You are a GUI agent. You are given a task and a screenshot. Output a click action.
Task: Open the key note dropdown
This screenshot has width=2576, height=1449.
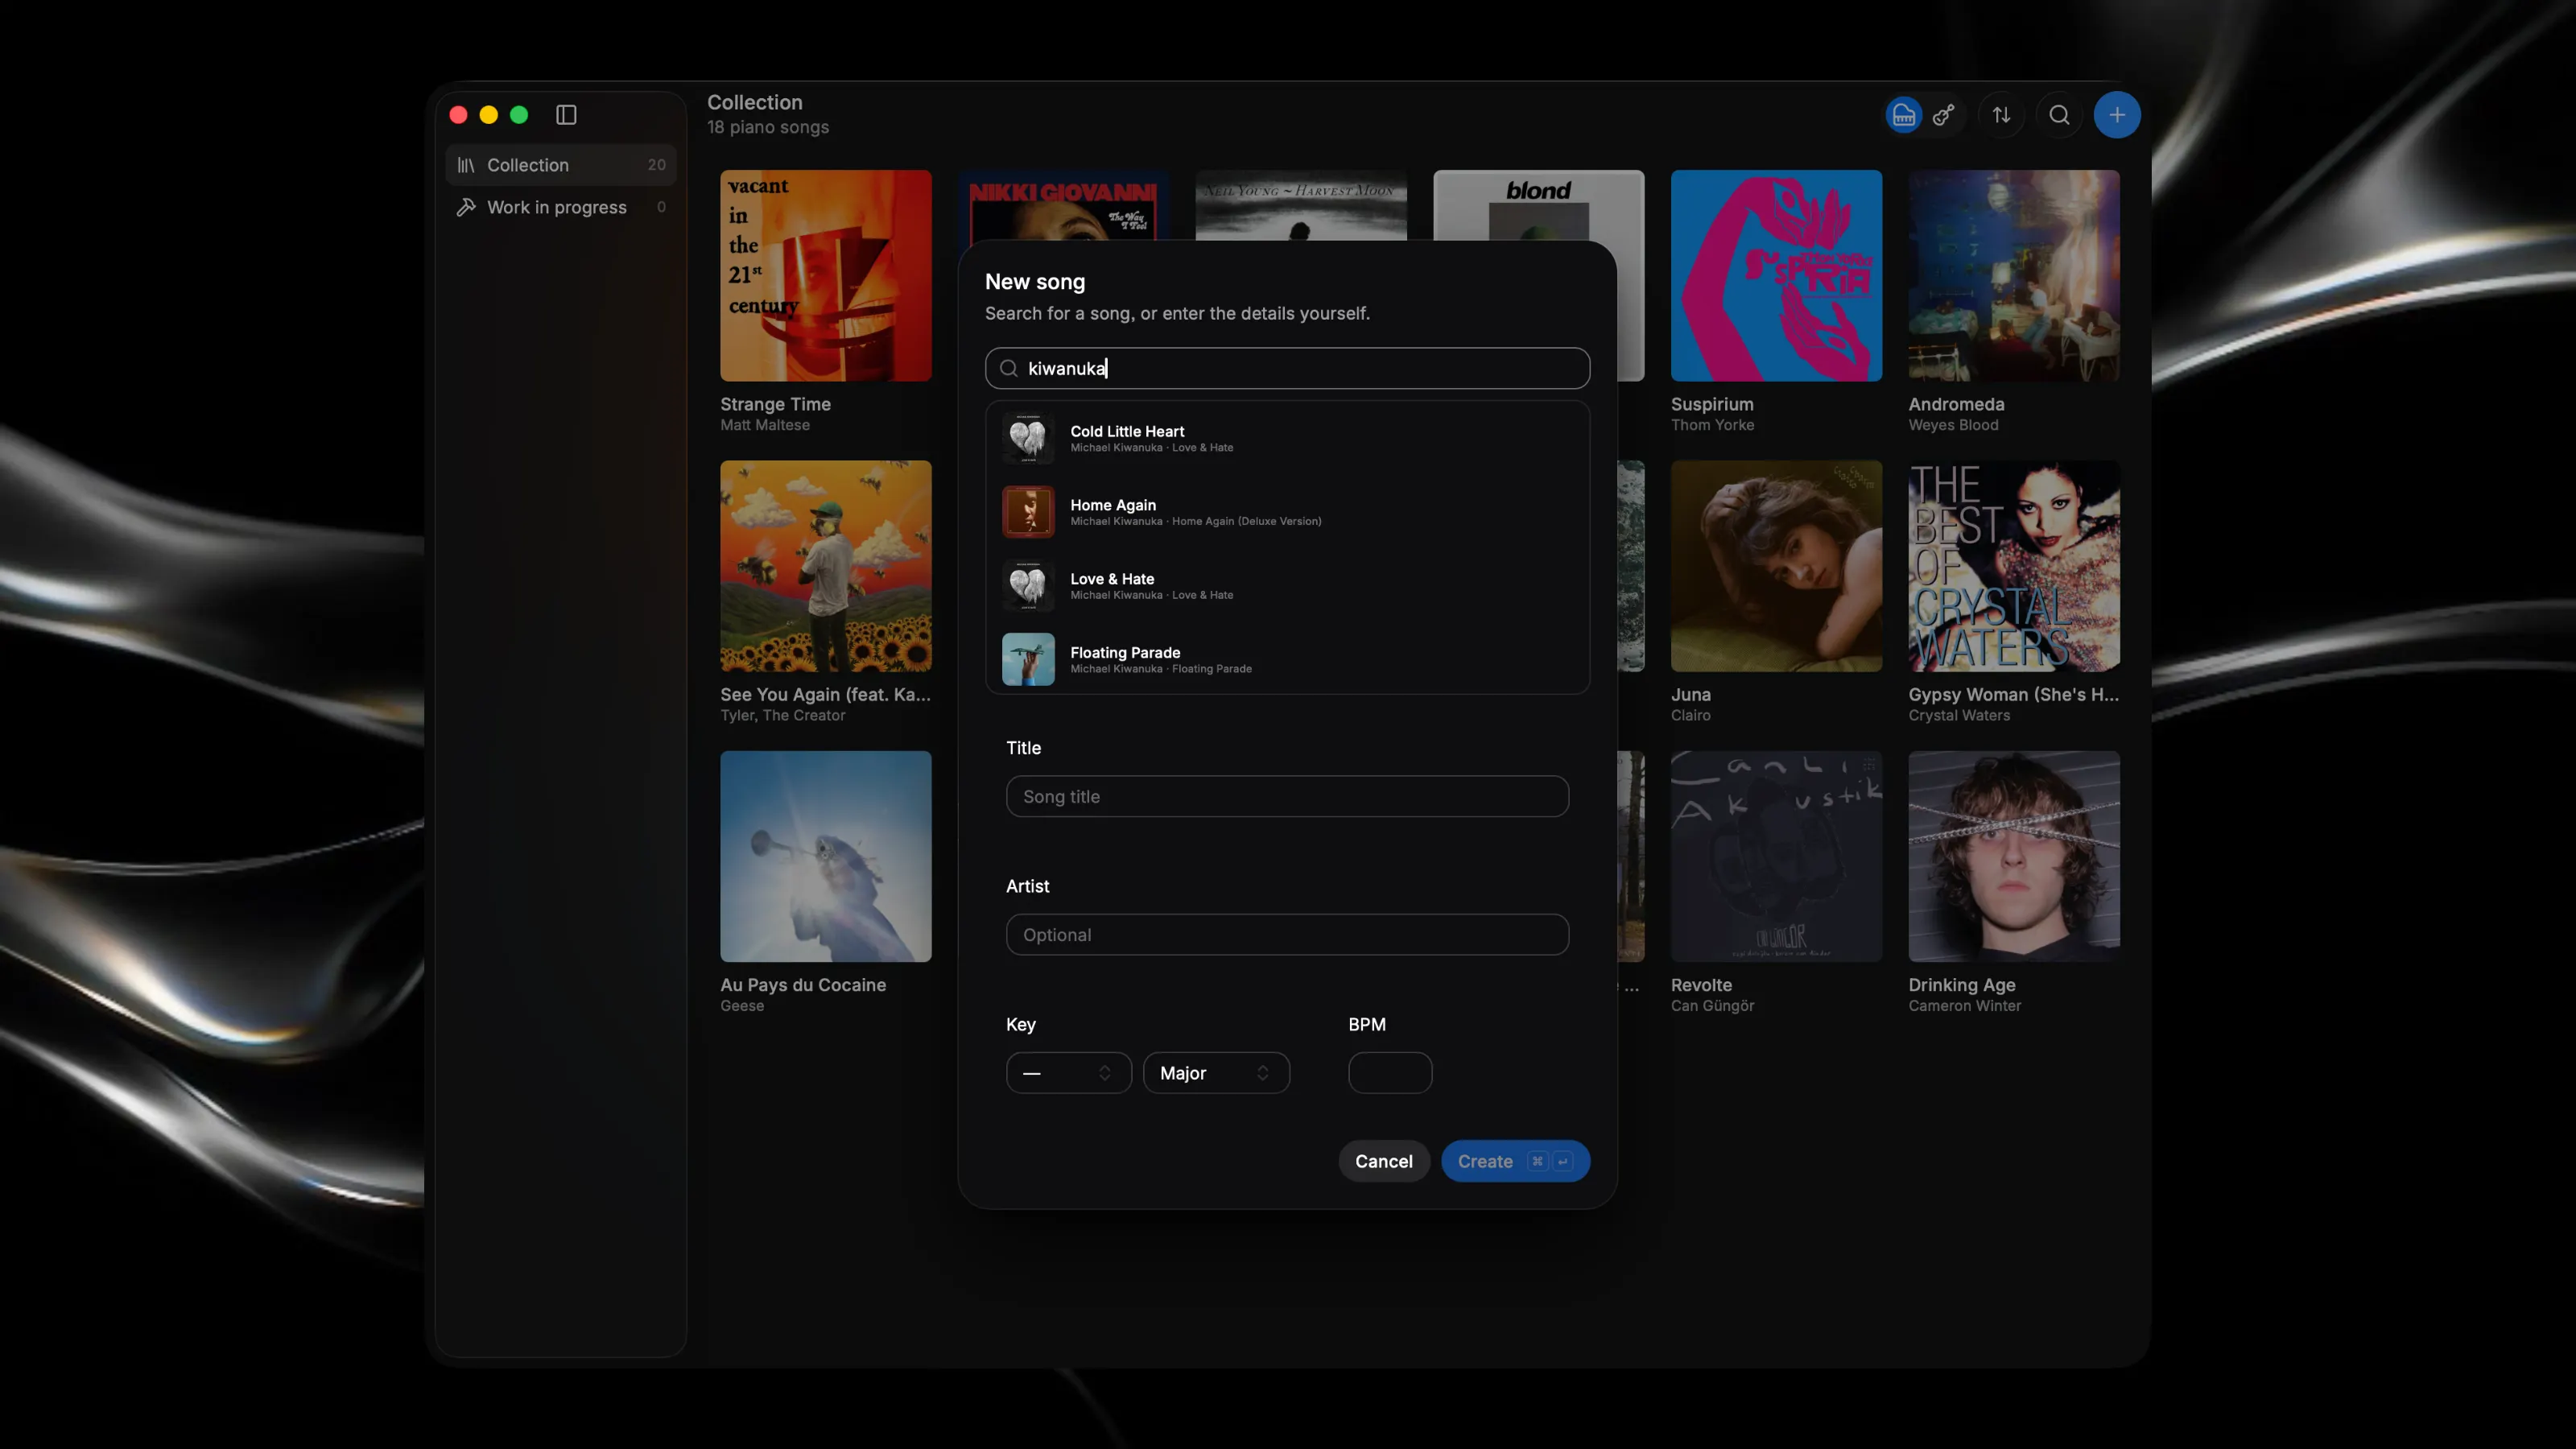pos(1068,1073)
